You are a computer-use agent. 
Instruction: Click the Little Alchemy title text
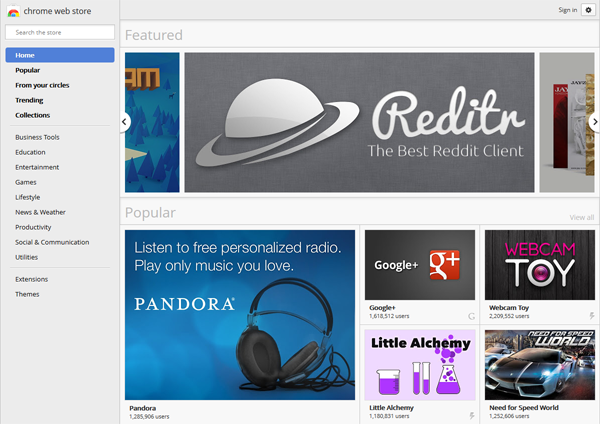391,408
